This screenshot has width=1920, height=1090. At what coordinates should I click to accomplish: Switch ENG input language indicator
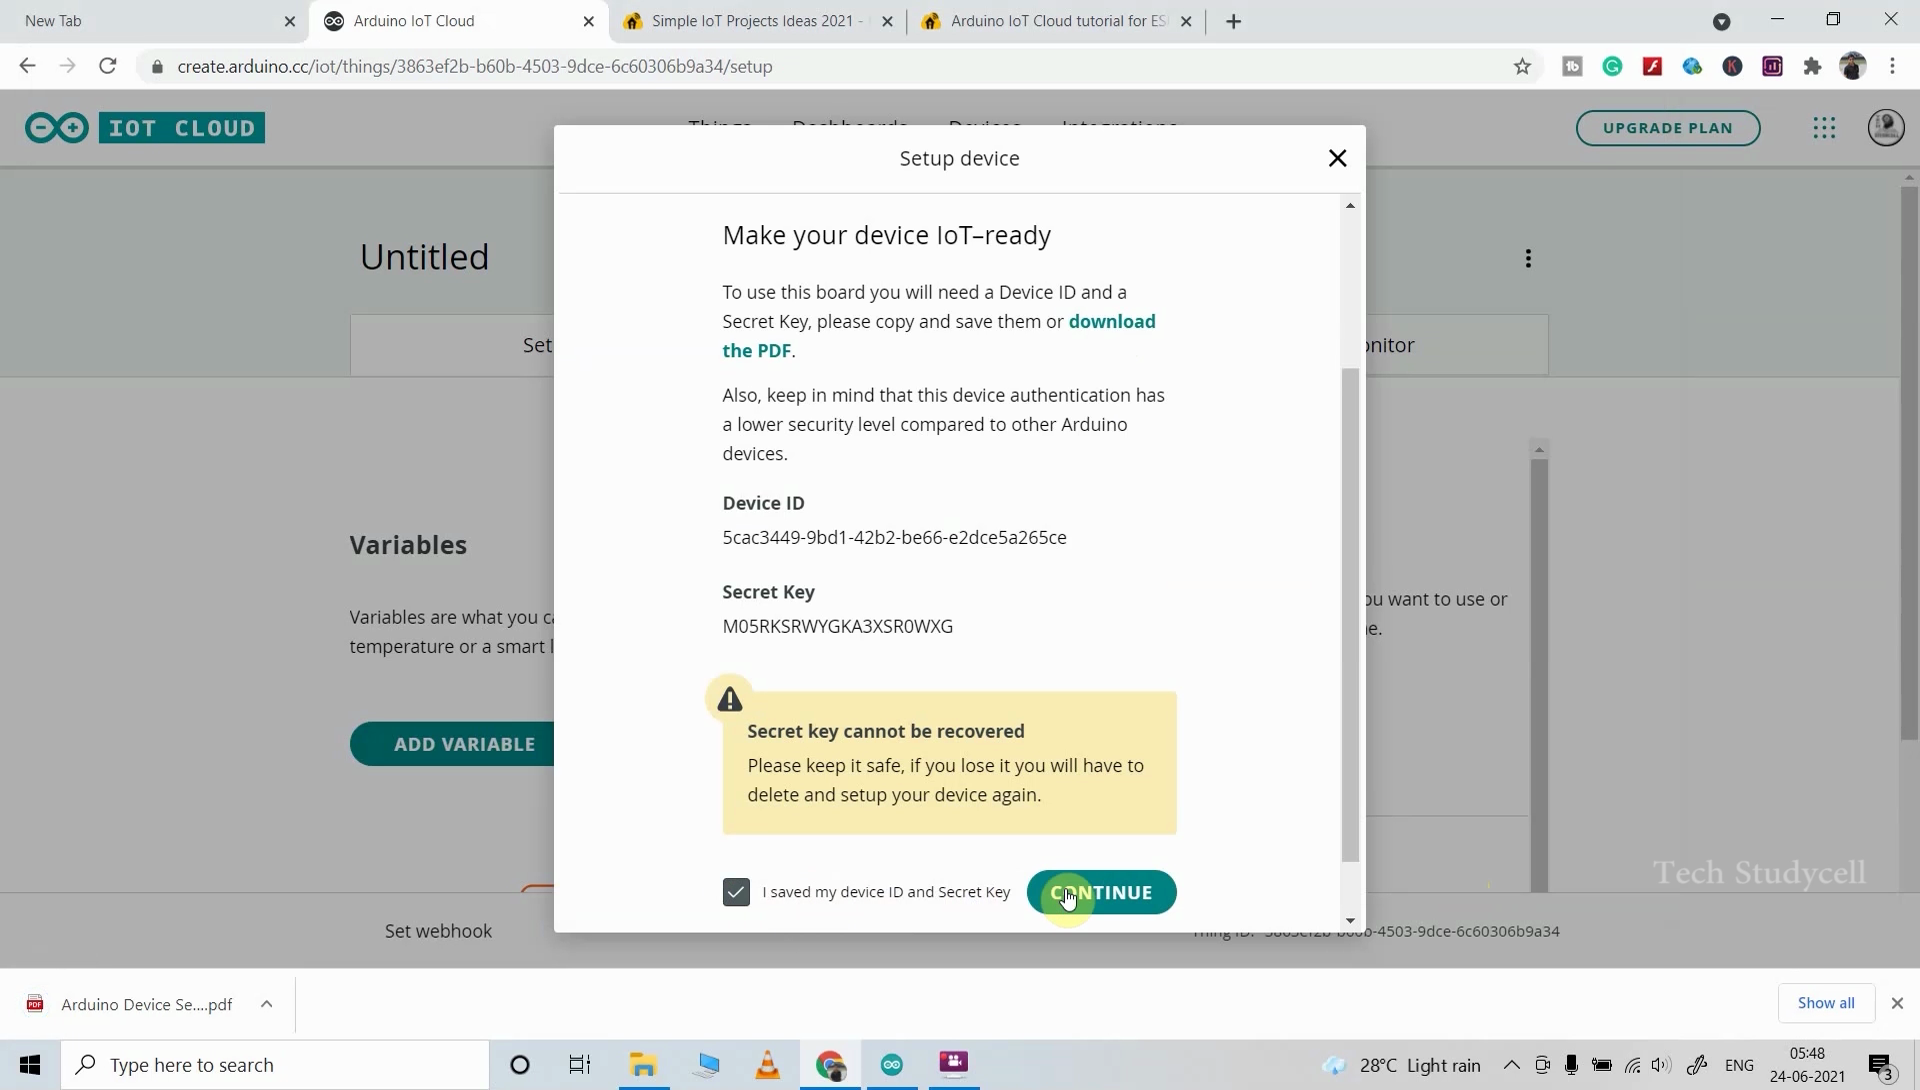point(1739,1065)
